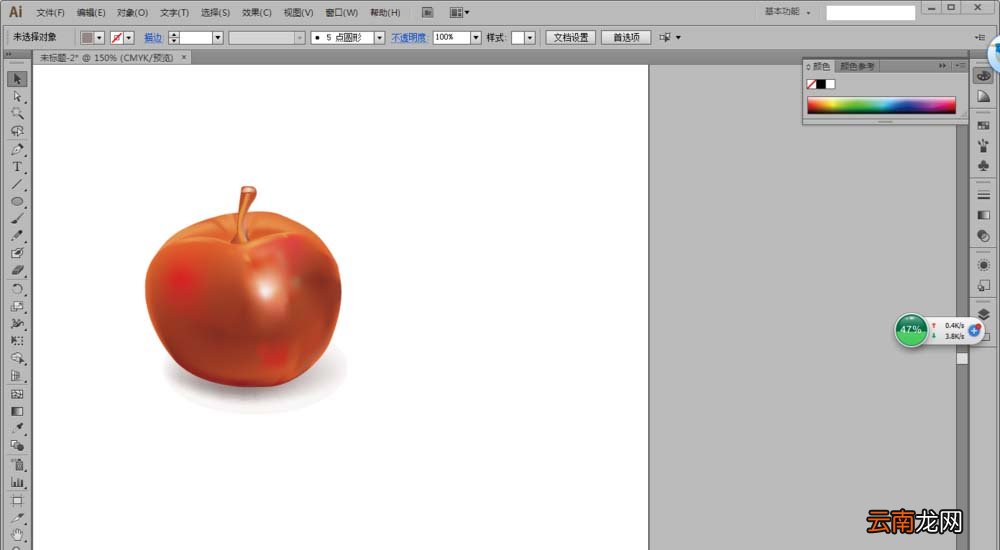Image resolution: width=1000 pixels, height=550 pixels.
Task: Open the Brushes panel dock icon
Action: click(983, 145)
